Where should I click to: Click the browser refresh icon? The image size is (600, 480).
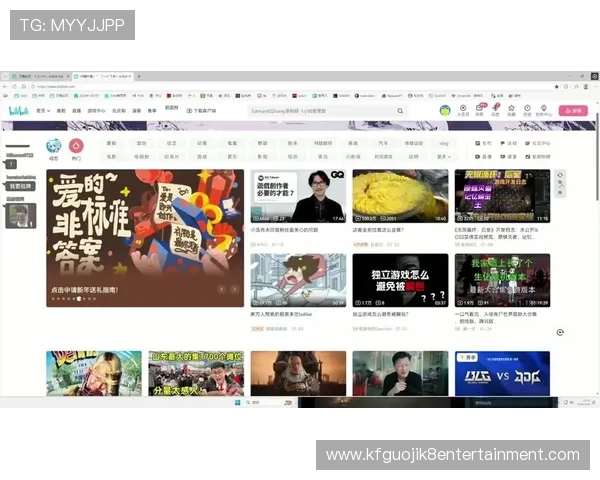click(14, 87)
